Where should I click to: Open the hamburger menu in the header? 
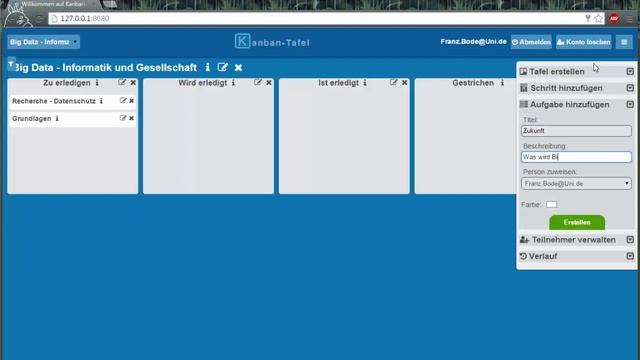(624, 42)
